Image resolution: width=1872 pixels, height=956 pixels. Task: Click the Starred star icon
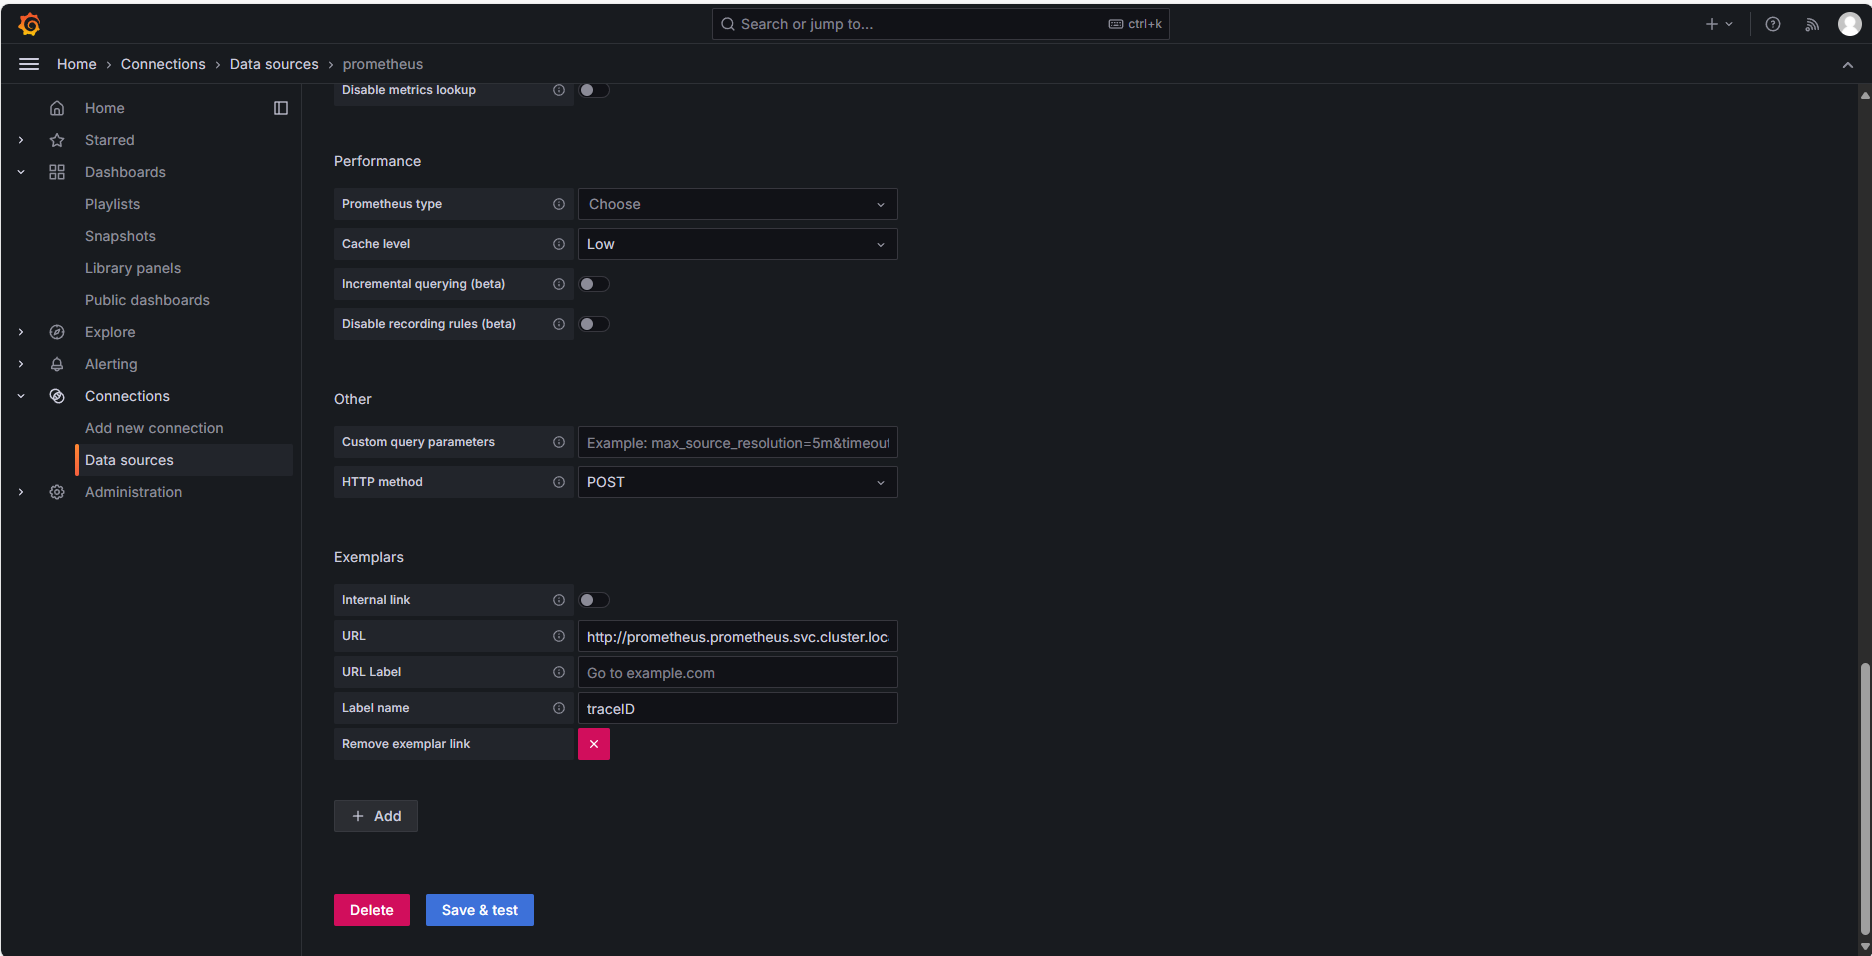(57, 140)
